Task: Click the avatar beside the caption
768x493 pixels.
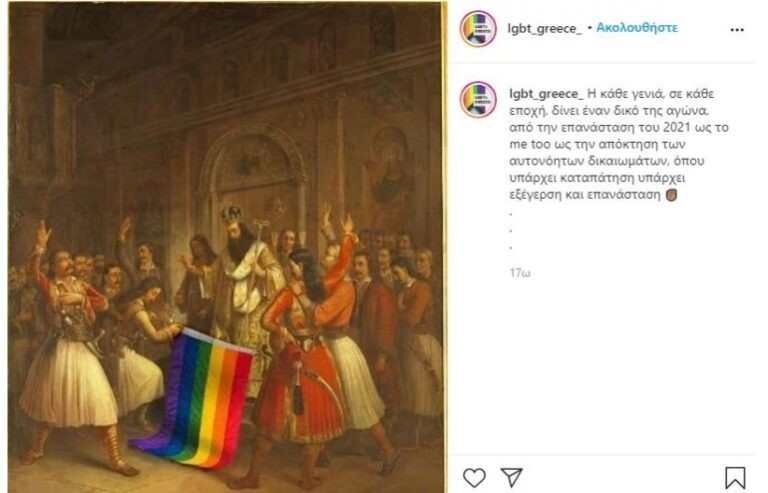Action: 478,99
